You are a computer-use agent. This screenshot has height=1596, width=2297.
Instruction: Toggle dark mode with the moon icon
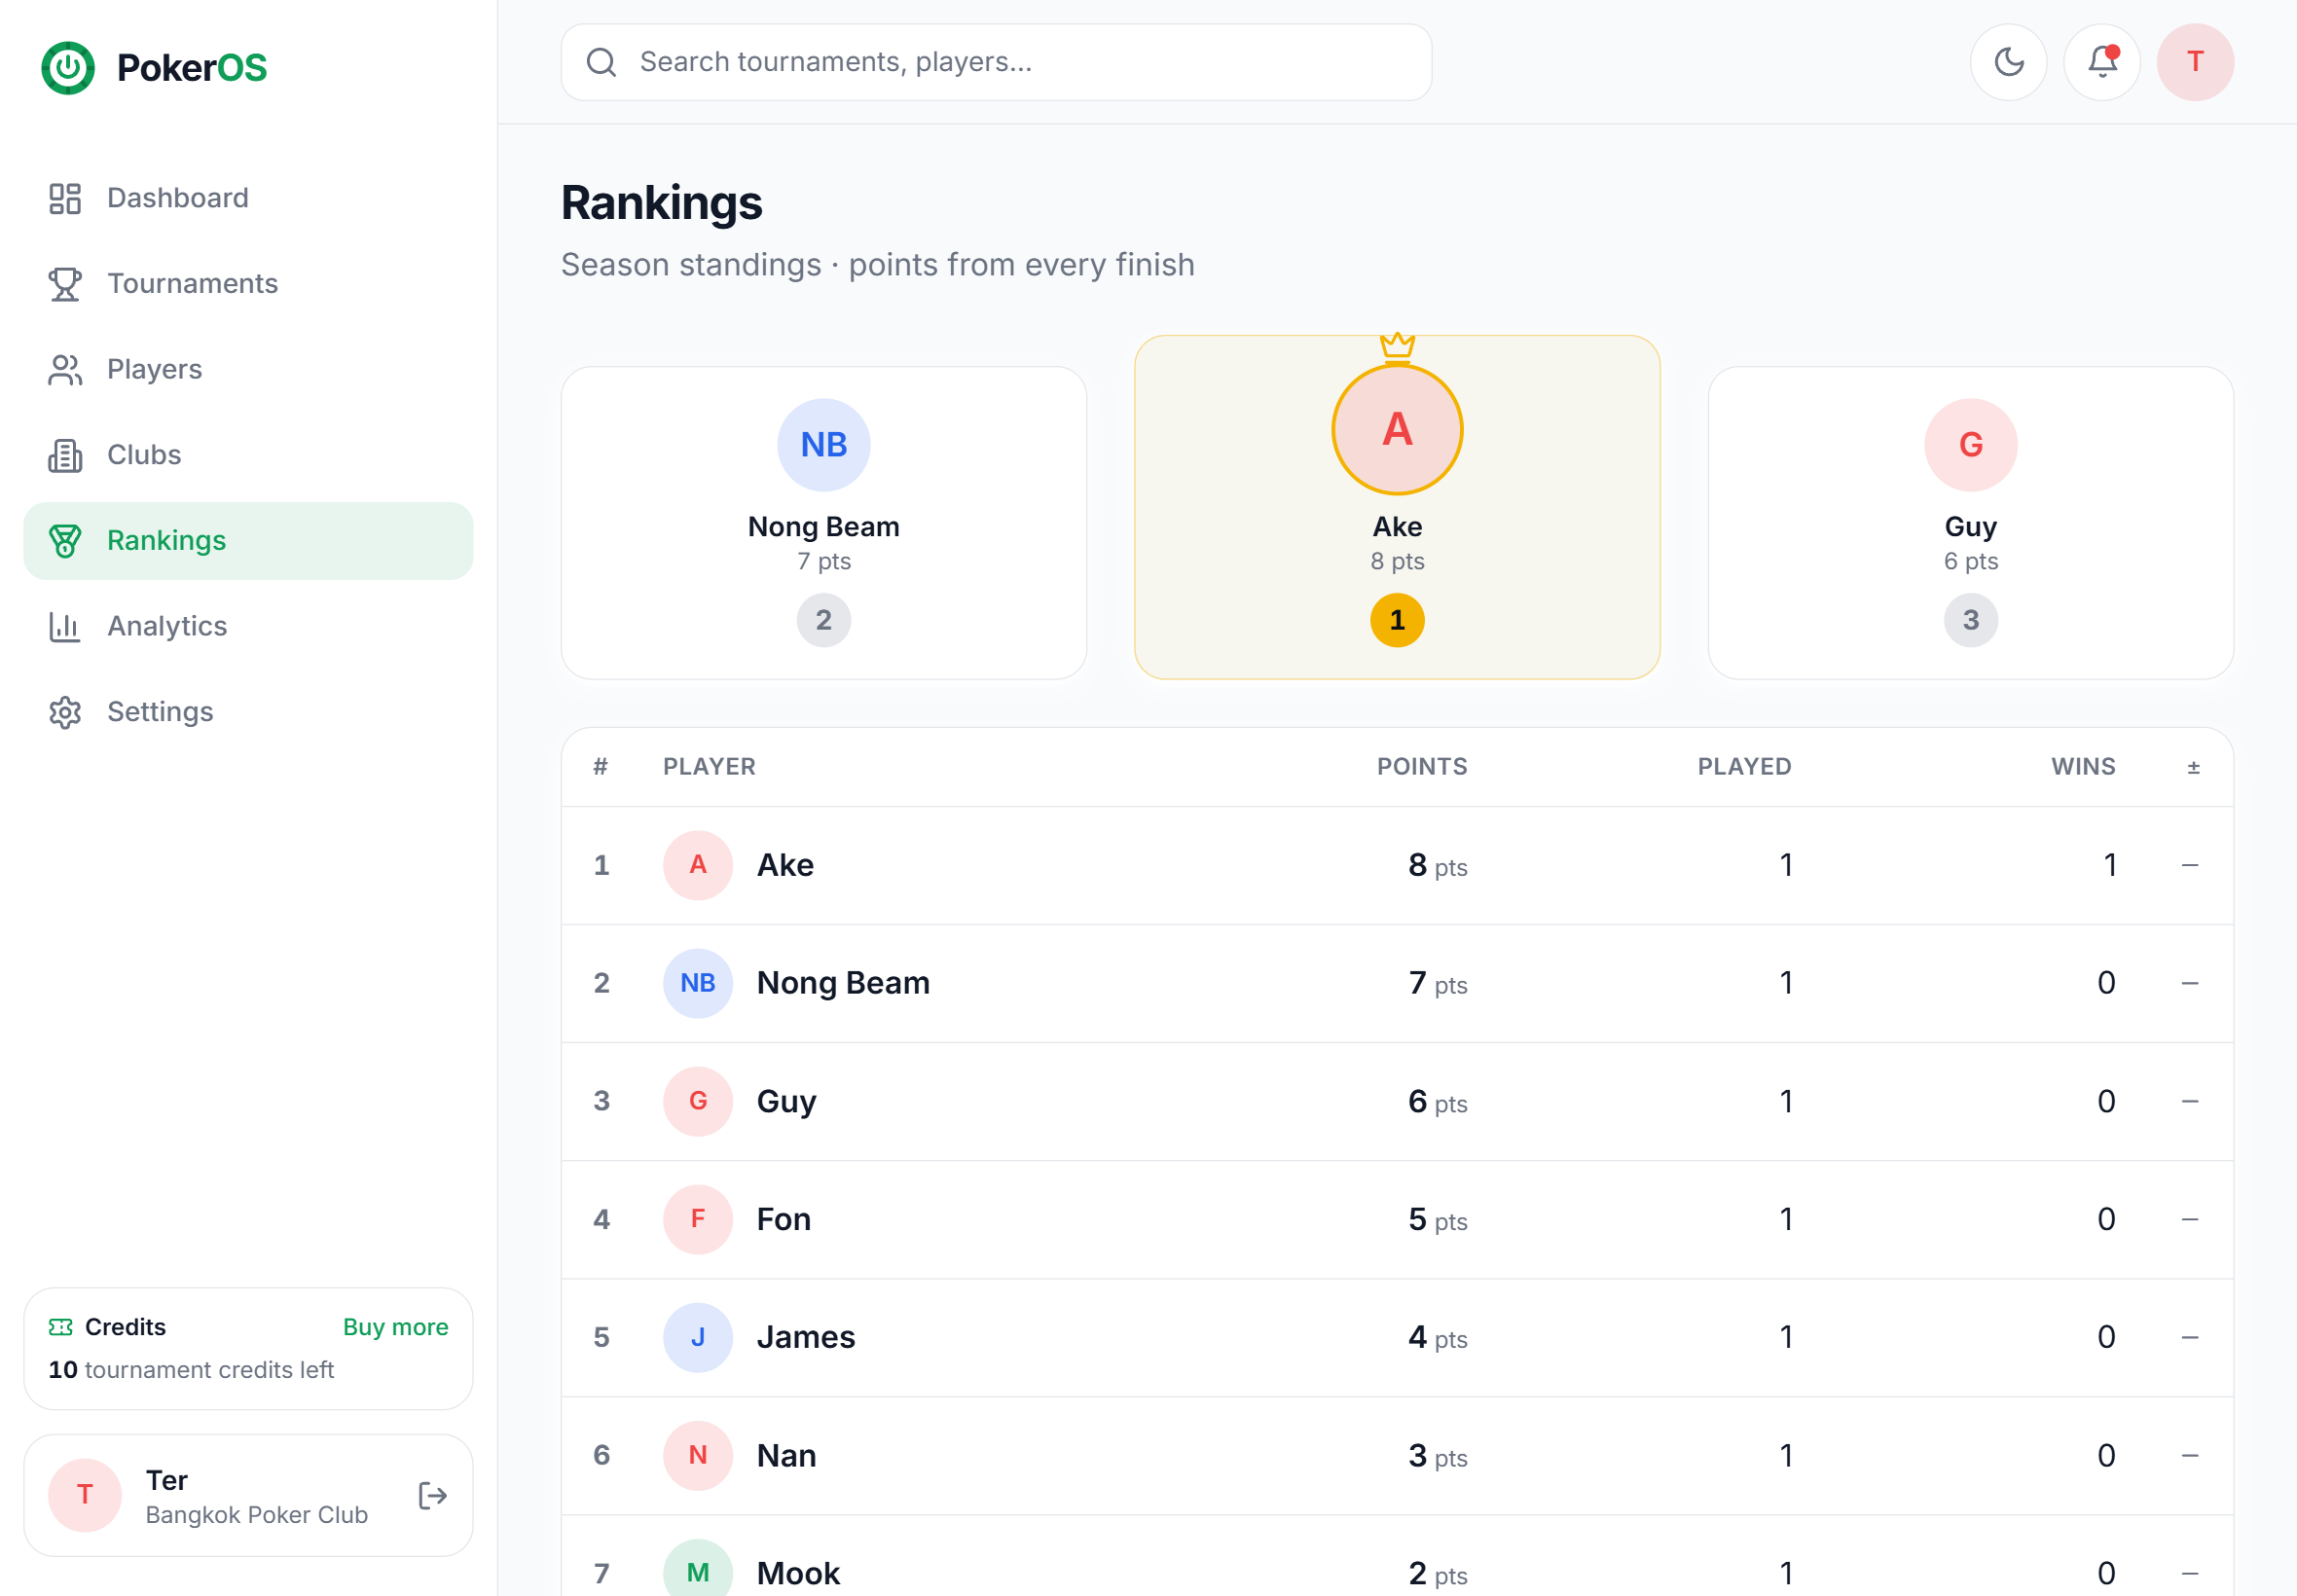[2008, 62]
